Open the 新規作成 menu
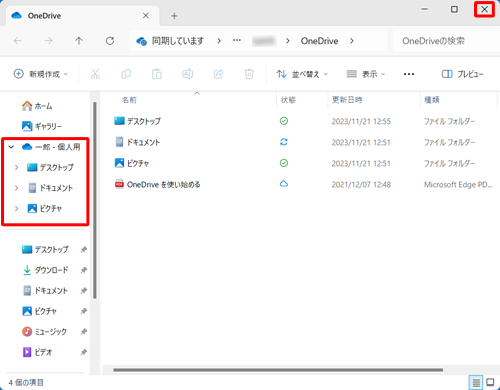Viewport: 500px width, 390px height. click(41, 74)
